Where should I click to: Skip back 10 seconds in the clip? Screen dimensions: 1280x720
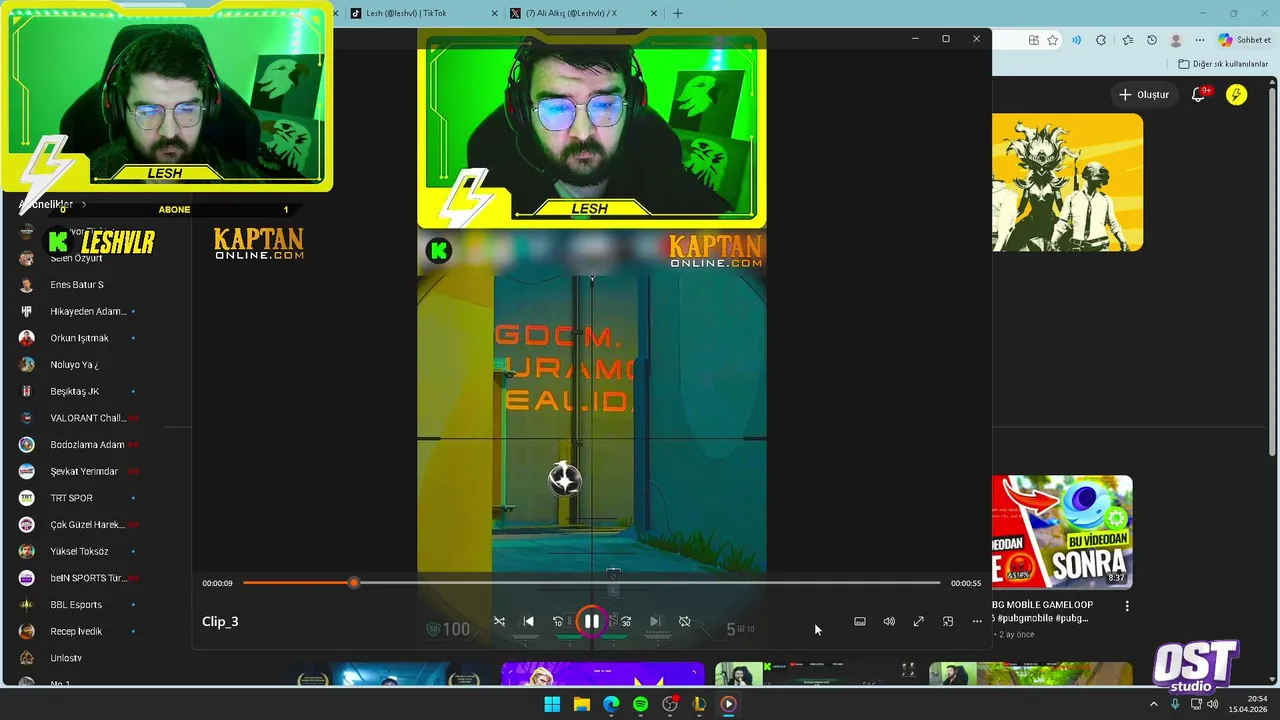point(558,621)
